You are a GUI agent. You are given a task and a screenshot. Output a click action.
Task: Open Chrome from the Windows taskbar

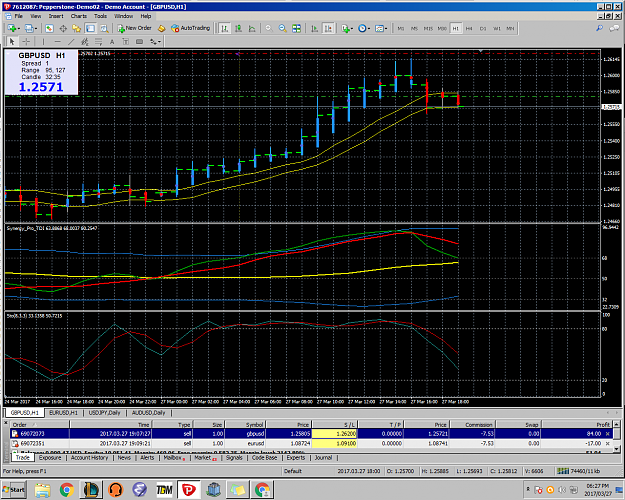pos(67,489)
